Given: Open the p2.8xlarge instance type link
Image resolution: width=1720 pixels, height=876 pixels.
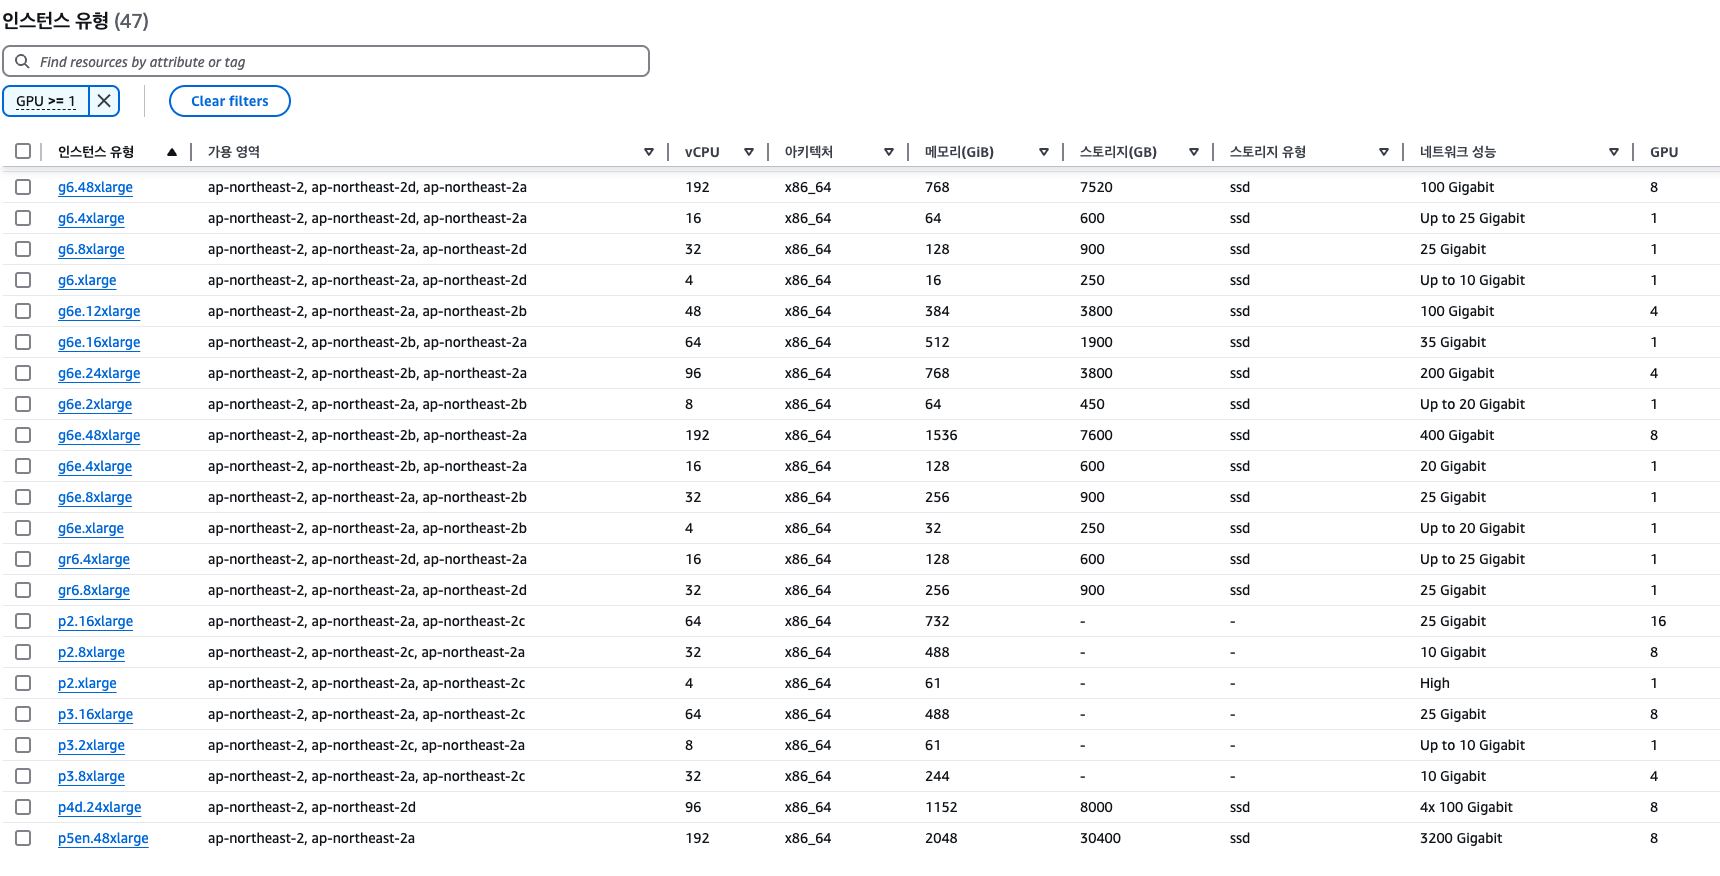Looking at the screenshot, I should tap(91, 652).
